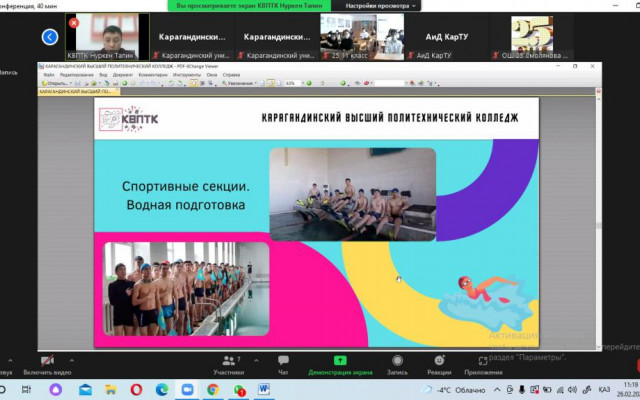The image size is (640, 400).
Task: Click the microphone icon in system tray
Action: point(522,390)
